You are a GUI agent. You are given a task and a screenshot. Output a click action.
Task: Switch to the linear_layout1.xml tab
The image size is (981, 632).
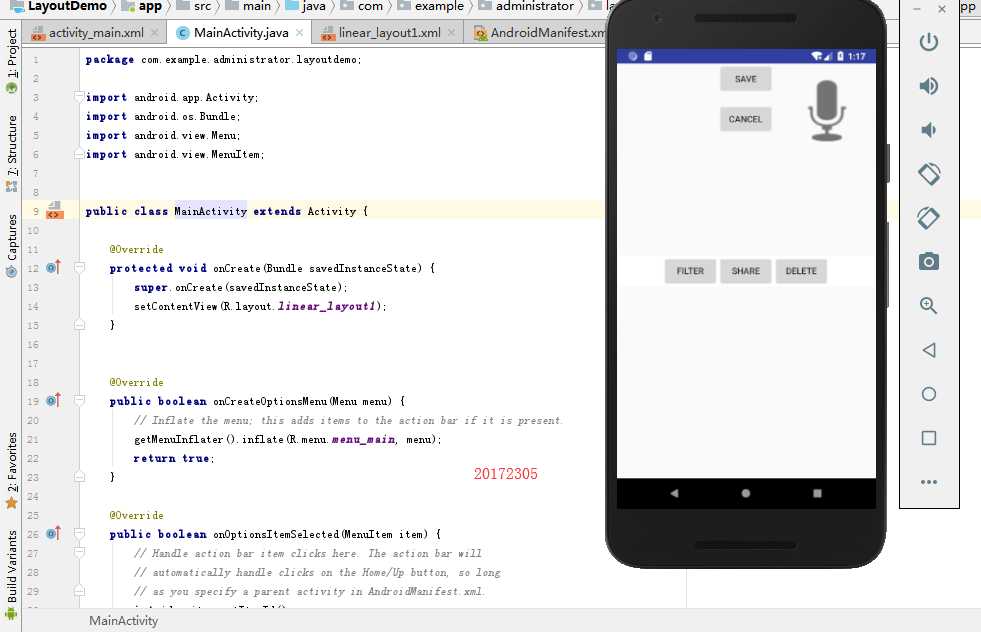pos(389,33)
